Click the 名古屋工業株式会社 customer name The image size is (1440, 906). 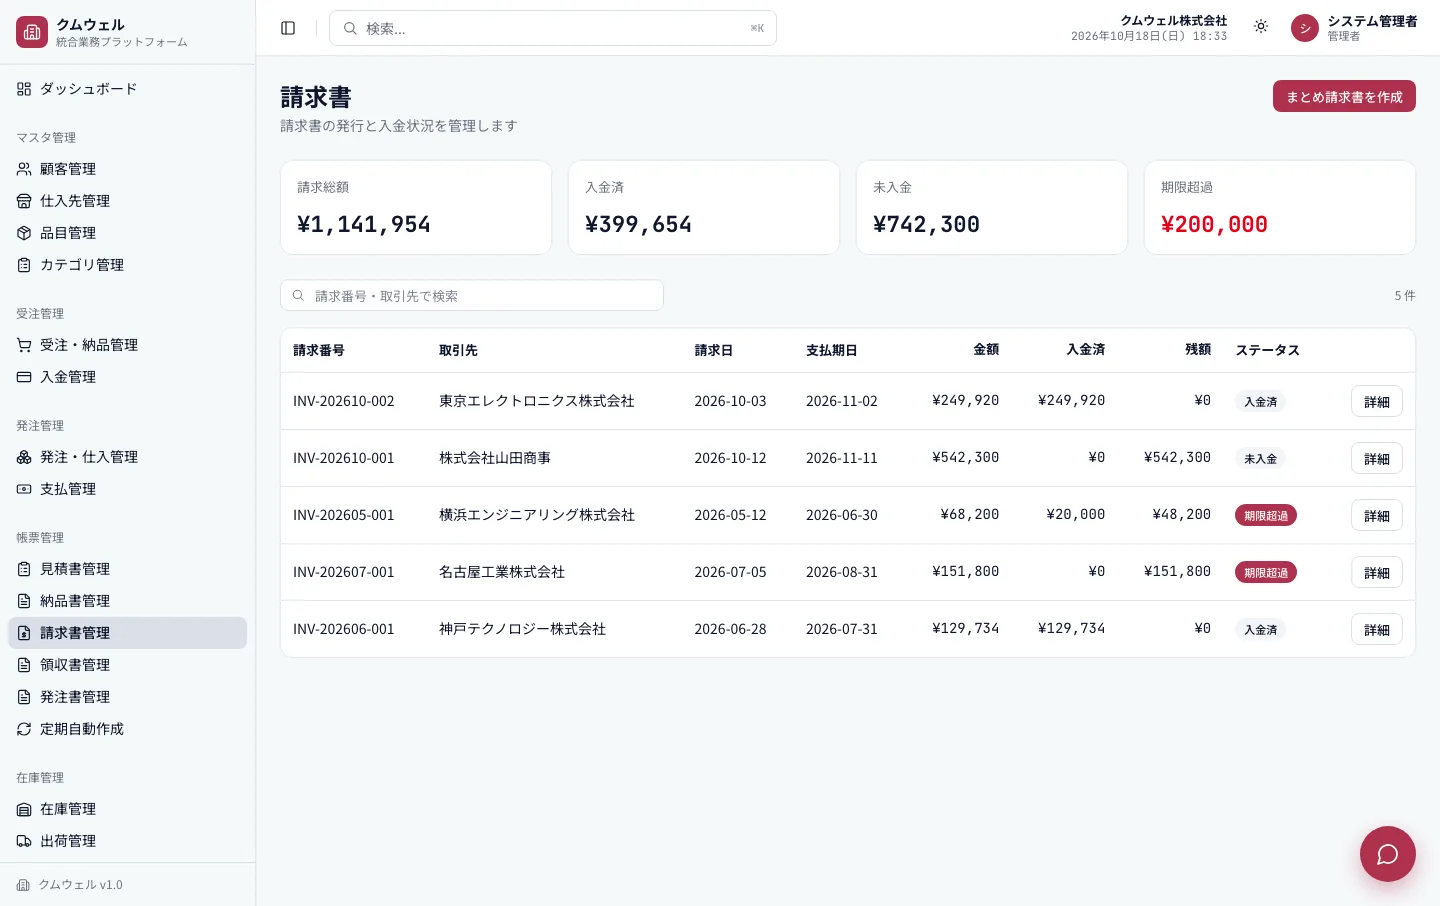click(x=502, y=572)
